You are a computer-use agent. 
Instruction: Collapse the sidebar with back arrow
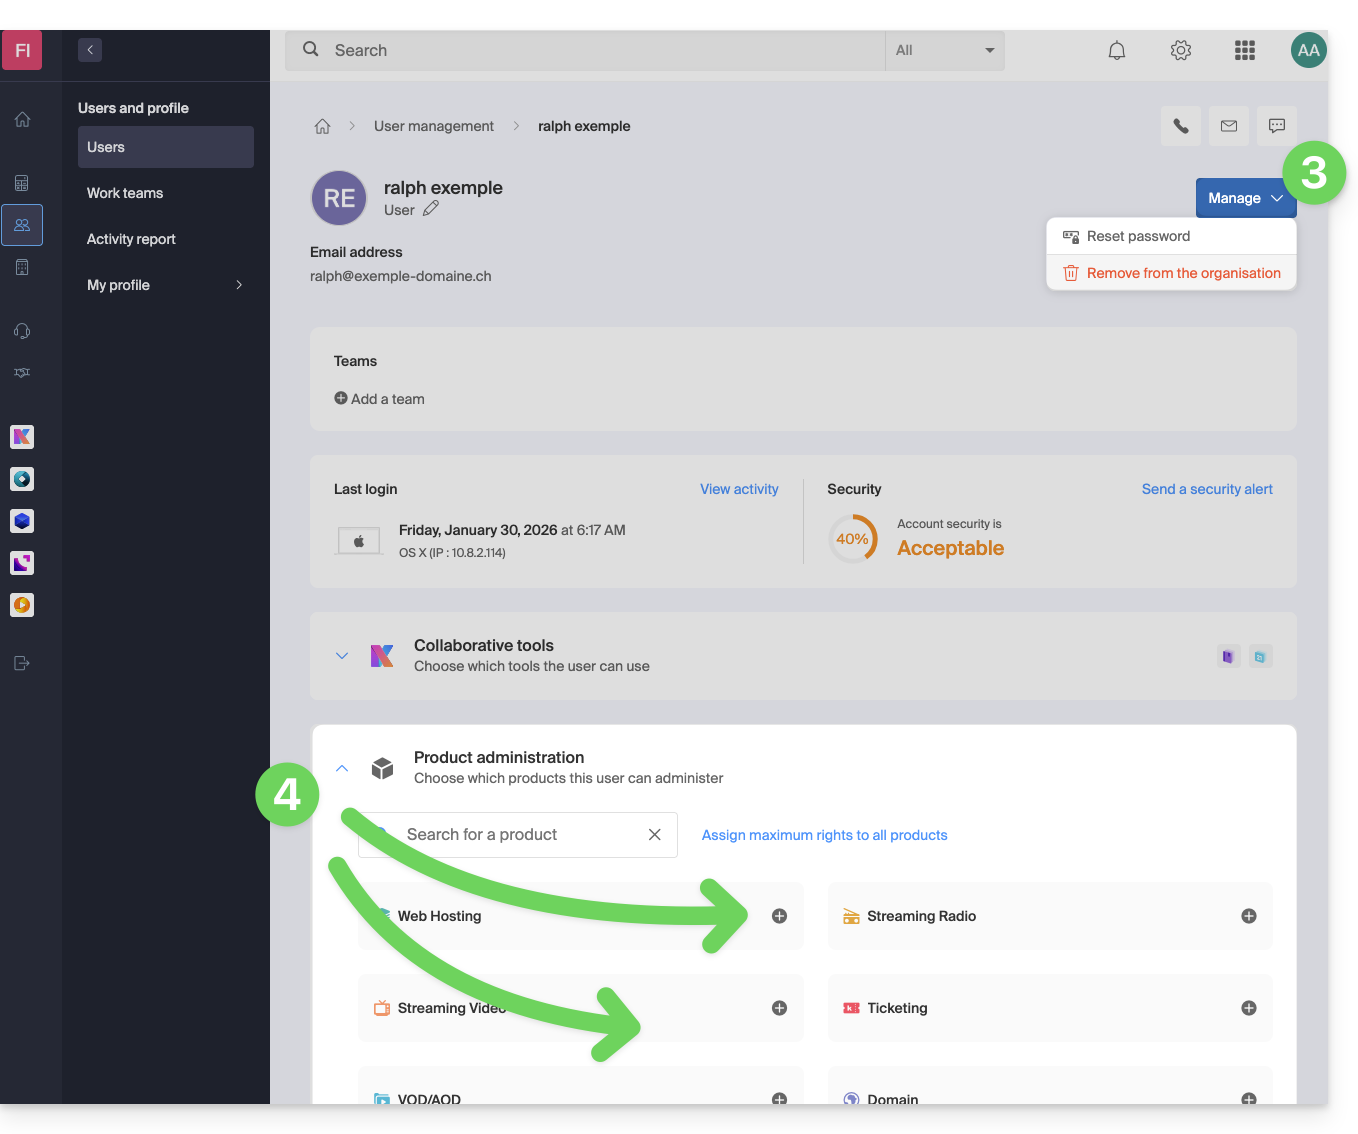click(90, 50)
